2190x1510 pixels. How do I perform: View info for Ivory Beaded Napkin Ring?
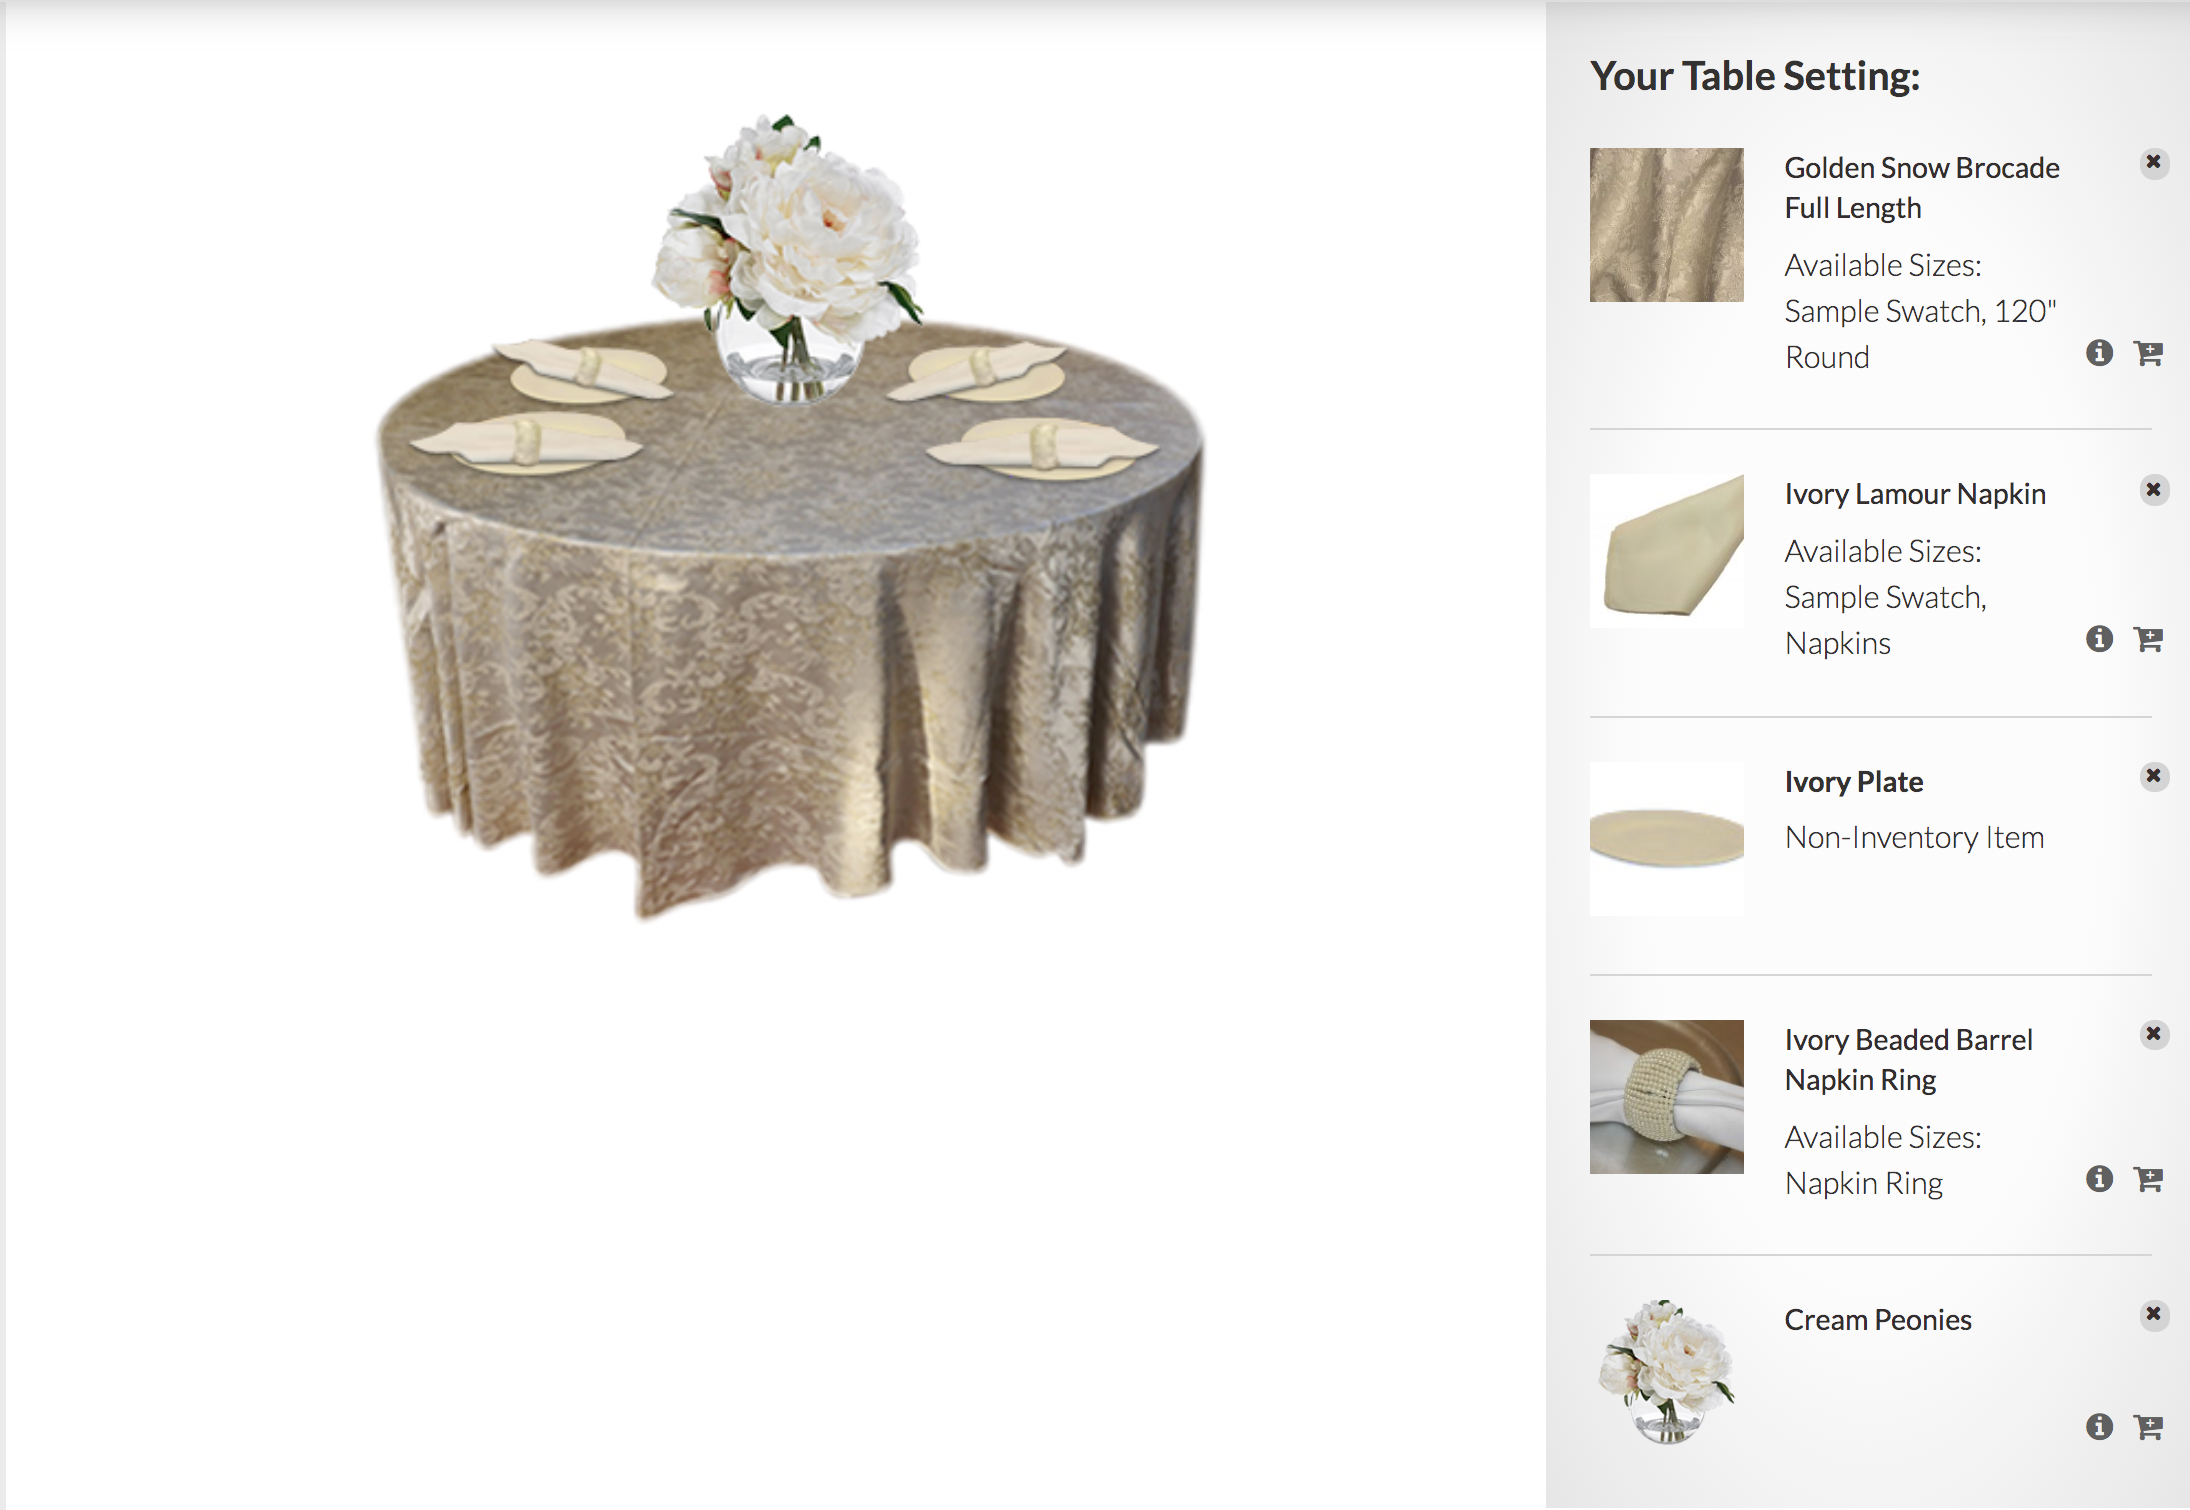(x=2099, y=1179)
